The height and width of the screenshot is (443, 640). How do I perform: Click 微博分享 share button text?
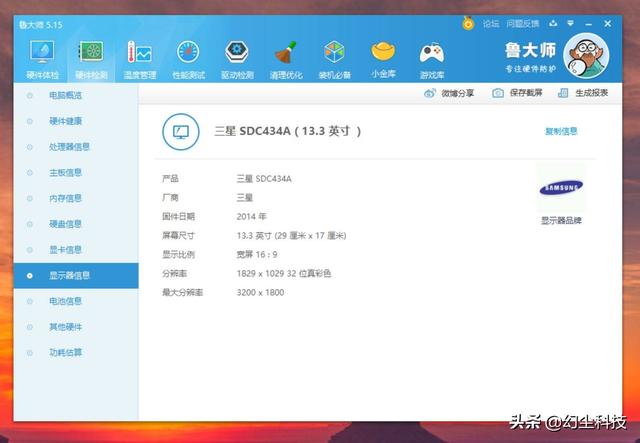click(x=458, y=93)
